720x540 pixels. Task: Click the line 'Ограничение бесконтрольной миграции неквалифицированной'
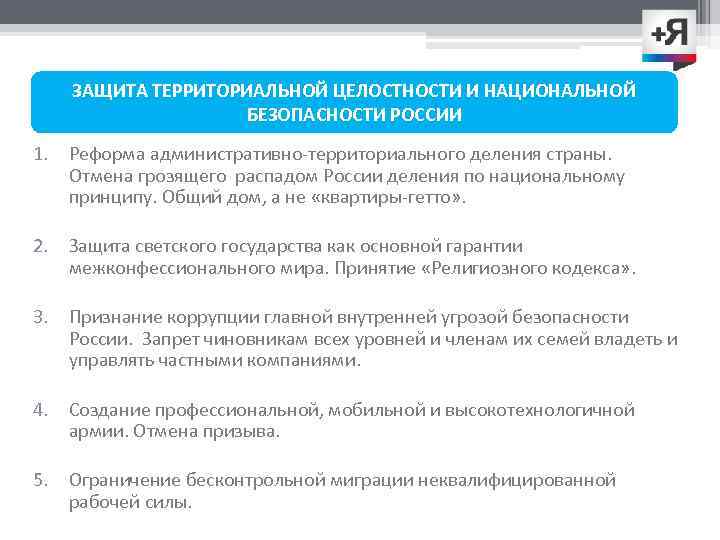coord(342,480)
